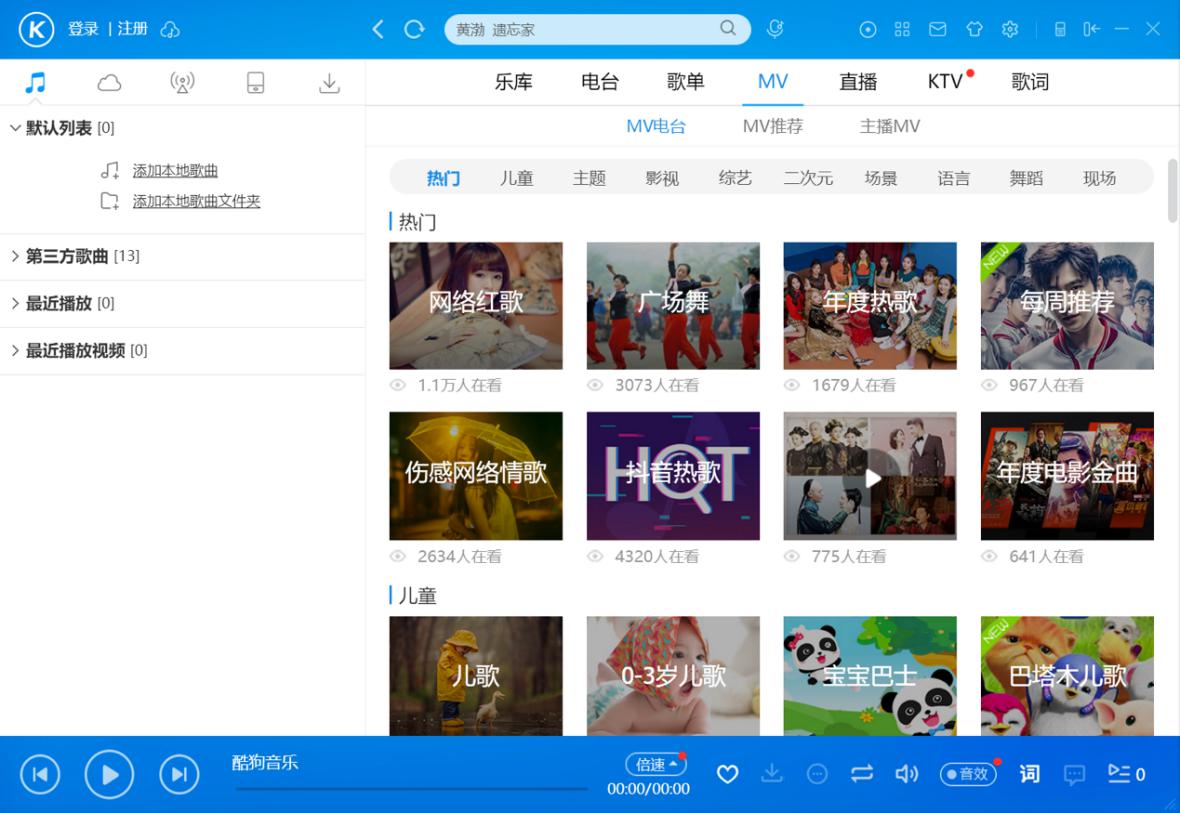Open the skin theme shirt icon
This screenshot has height=813, width=1180.
click(974, 29)
